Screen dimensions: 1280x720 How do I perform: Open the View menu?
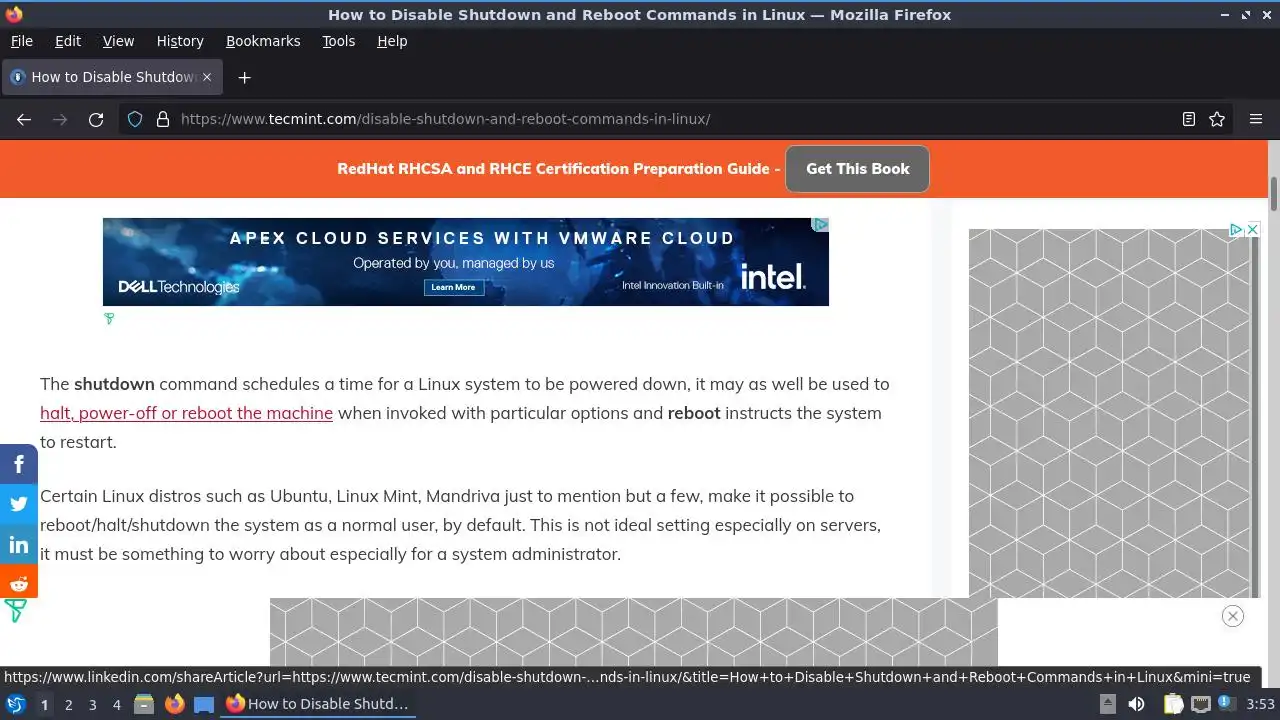[118, 41]
